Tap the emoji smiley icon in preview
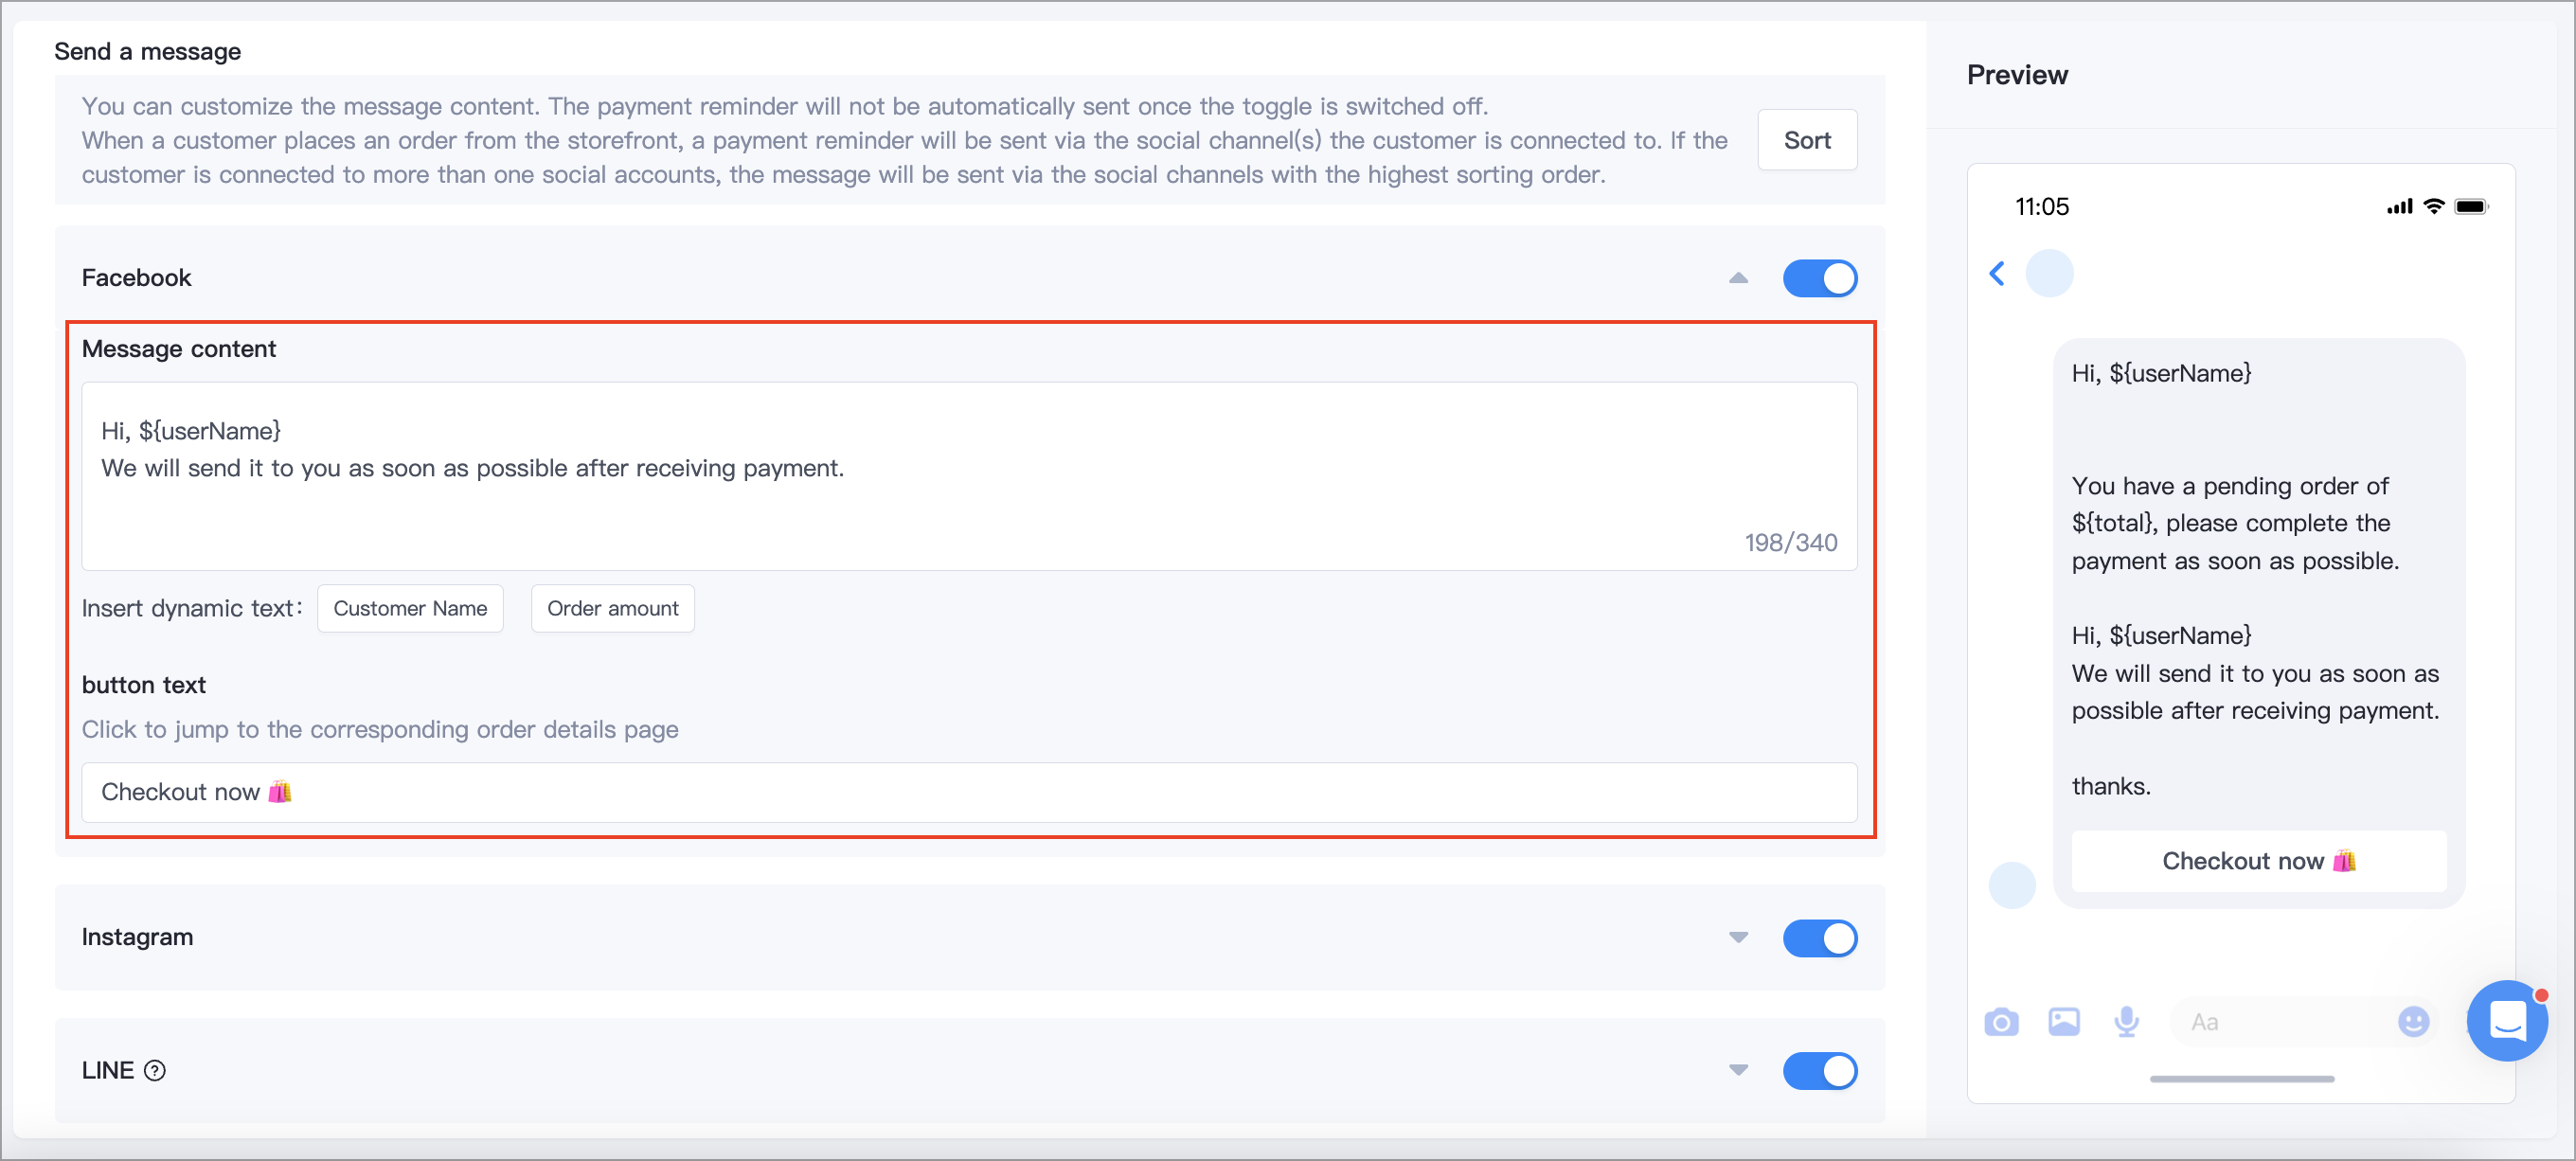Image resolution: width=2576 pixels, height=1161 pixels. [x=2413, y=1022]
